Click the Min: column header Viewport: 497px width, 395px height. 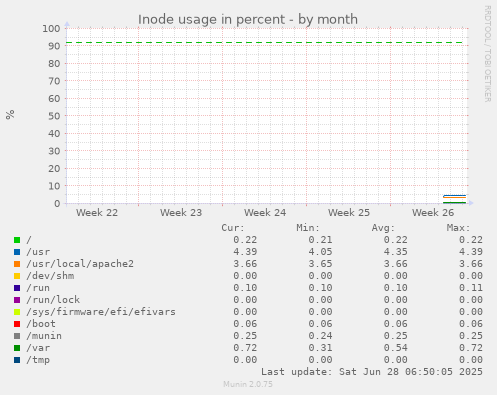pyautogui.click(x=308, y=228)
